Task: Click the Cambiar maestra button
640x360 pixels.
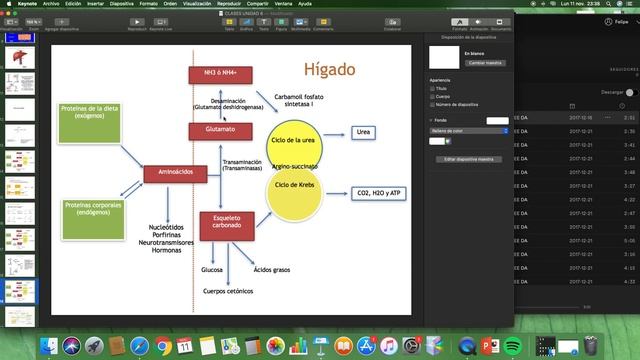Action: click(x=485, y=63)
